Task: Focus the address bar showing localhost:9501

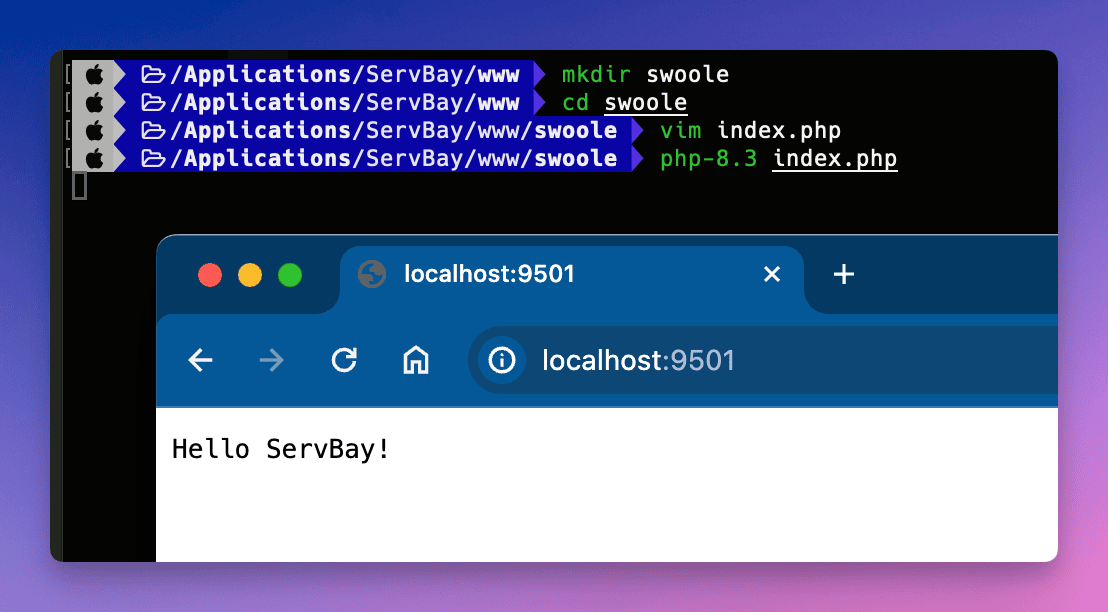Action: pyautogui.click(x=763, y=360)
